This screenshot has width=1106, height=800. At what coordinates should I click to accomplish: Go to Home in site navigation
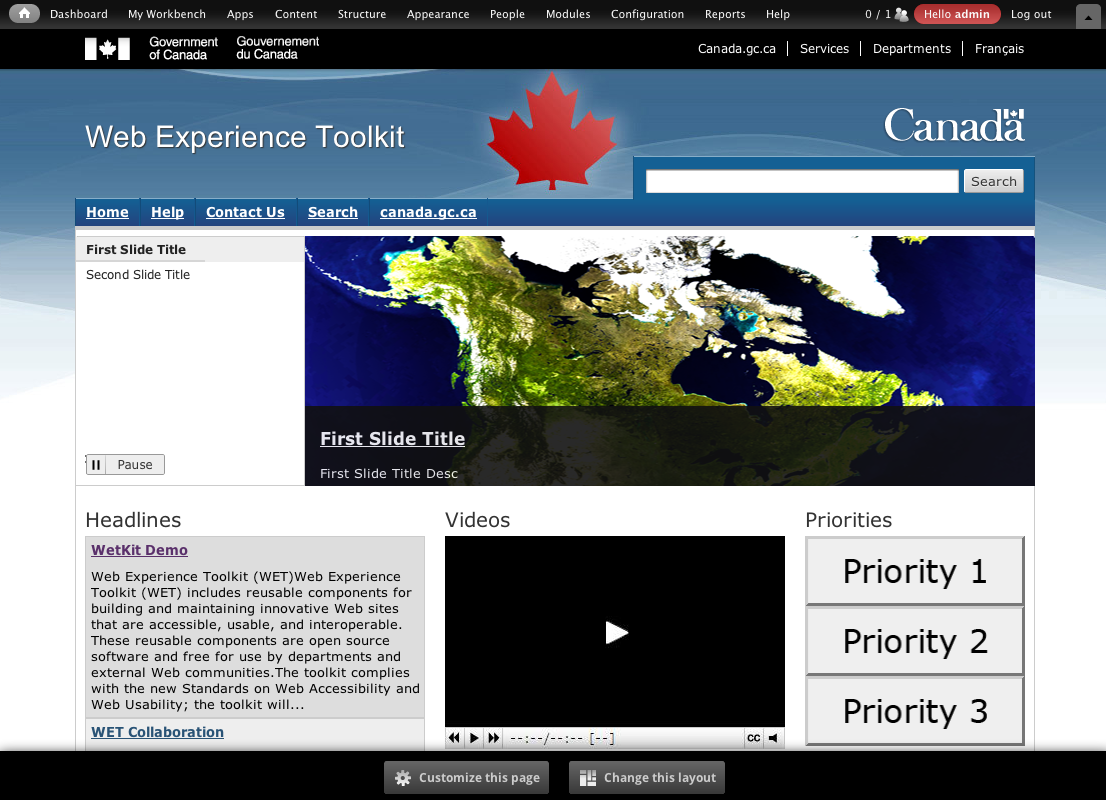point(107,212)
